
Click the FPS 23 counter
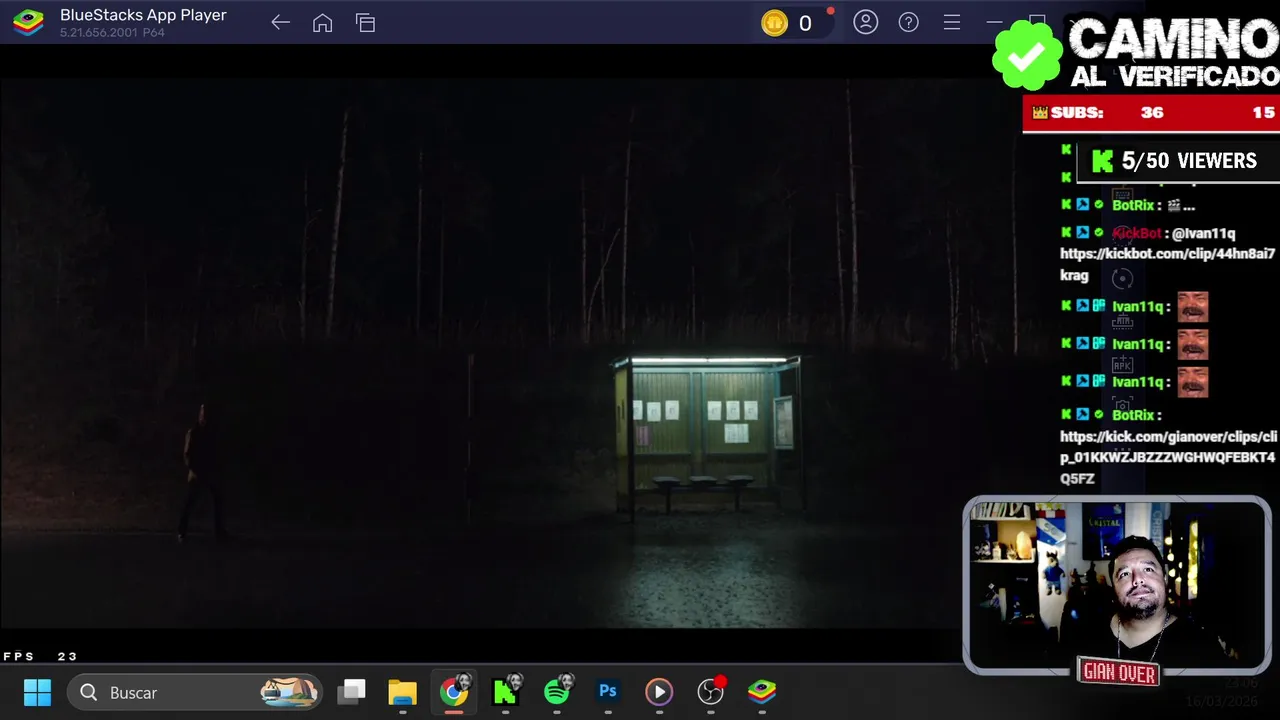pyautogui.click(x=40, y=656)
